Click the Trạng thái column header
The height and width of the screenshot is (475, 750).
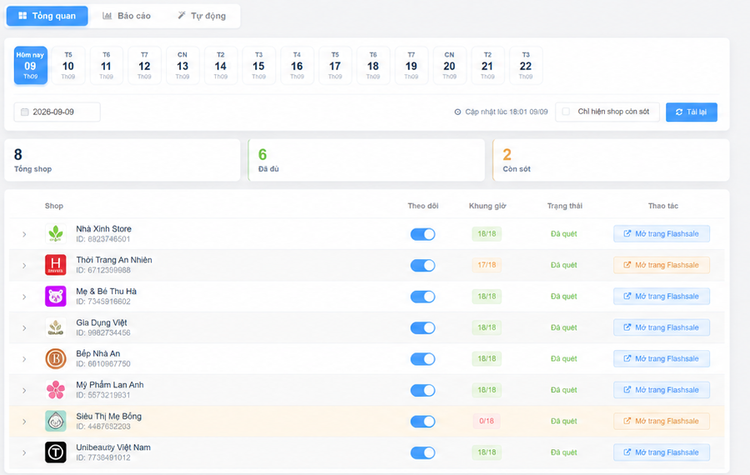click(x=564, y=206)
